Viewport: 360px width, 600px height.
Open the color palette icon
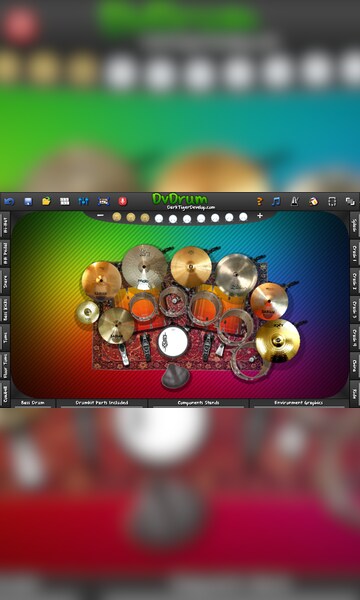(313, 201)
